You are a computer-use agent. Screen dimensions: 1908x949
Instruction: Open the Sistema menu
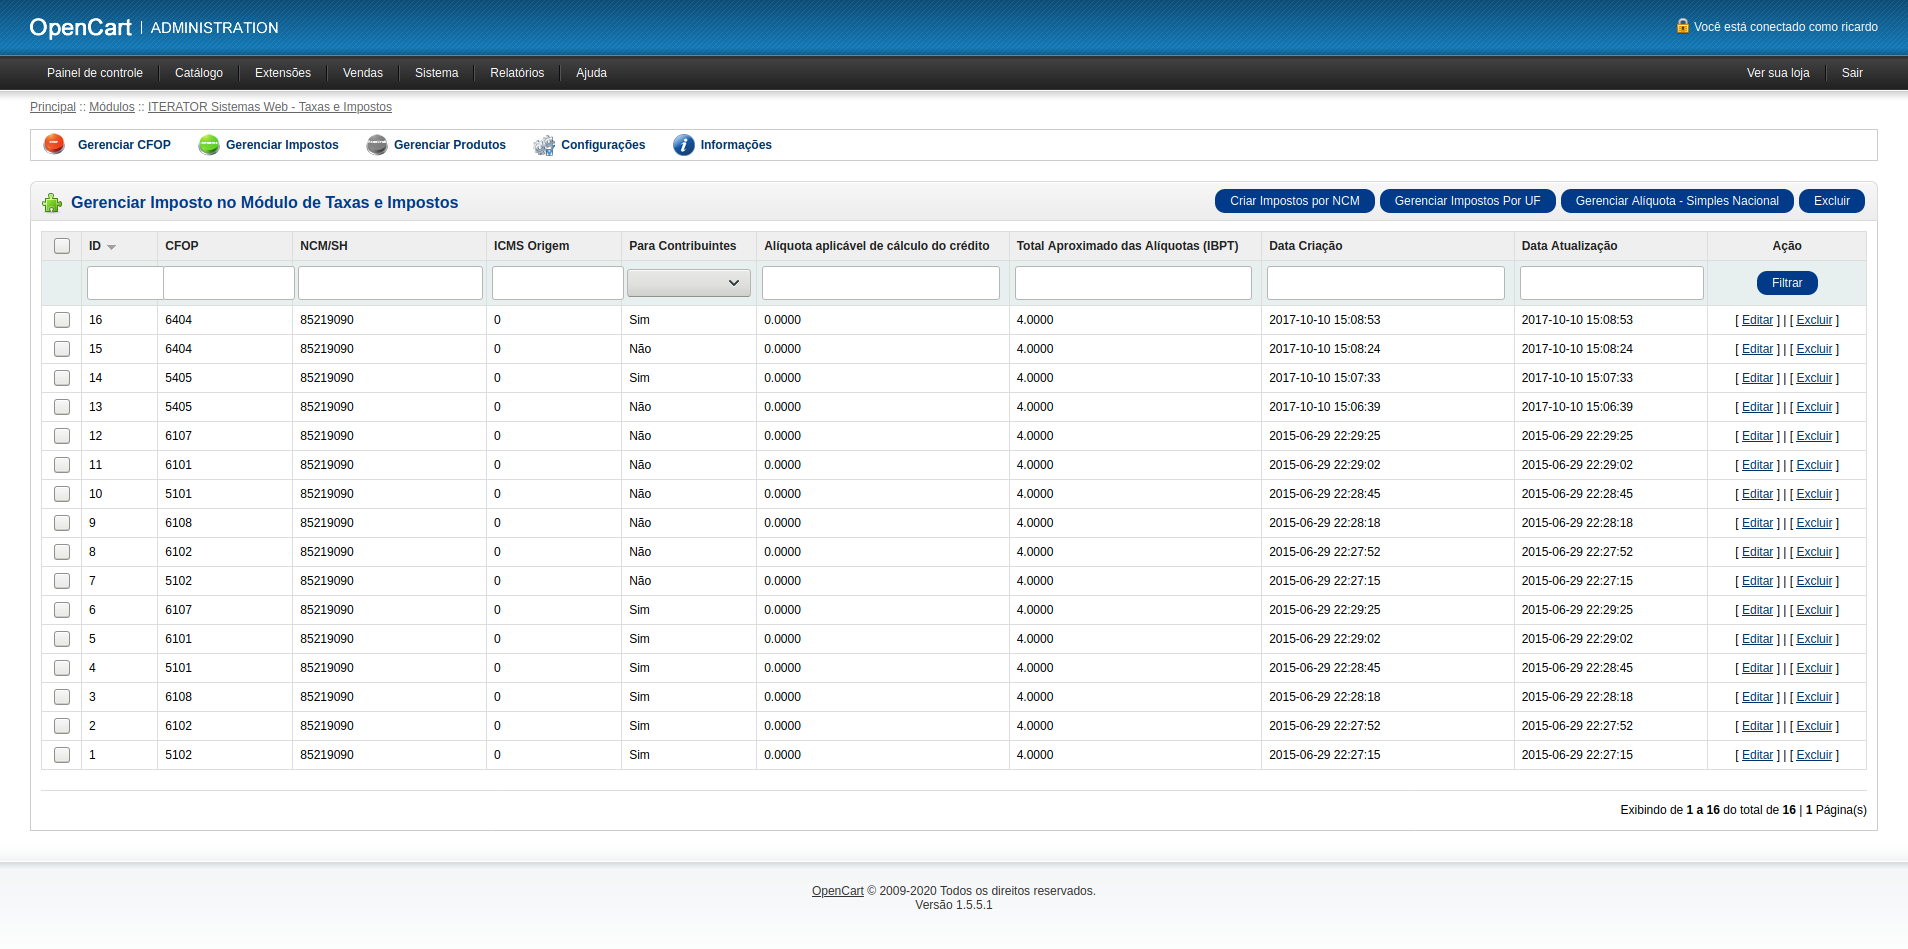[x=437, y=73]
